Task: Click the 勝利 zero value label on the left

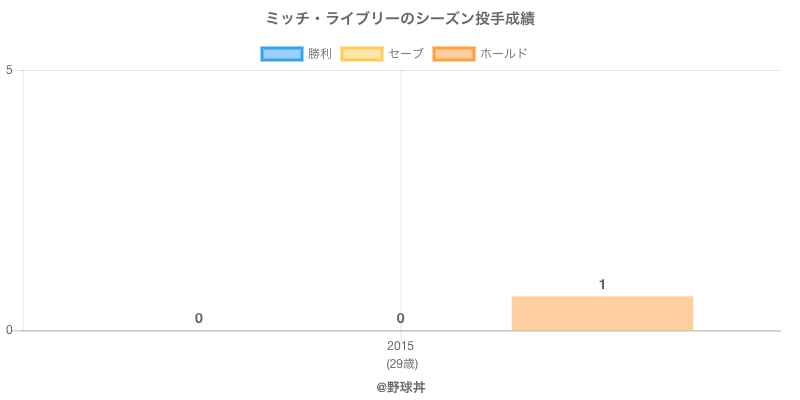Action: (199, 319)
